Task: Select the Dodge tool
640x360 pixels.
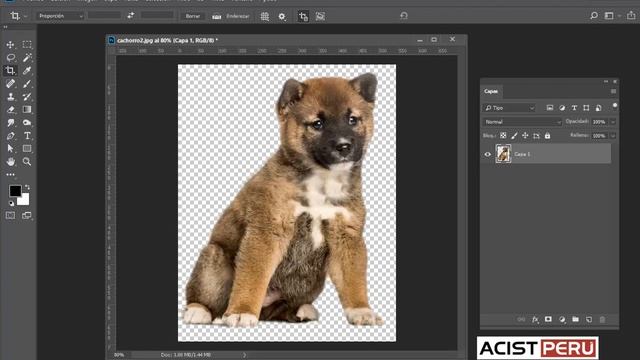Action: point(27,122)
